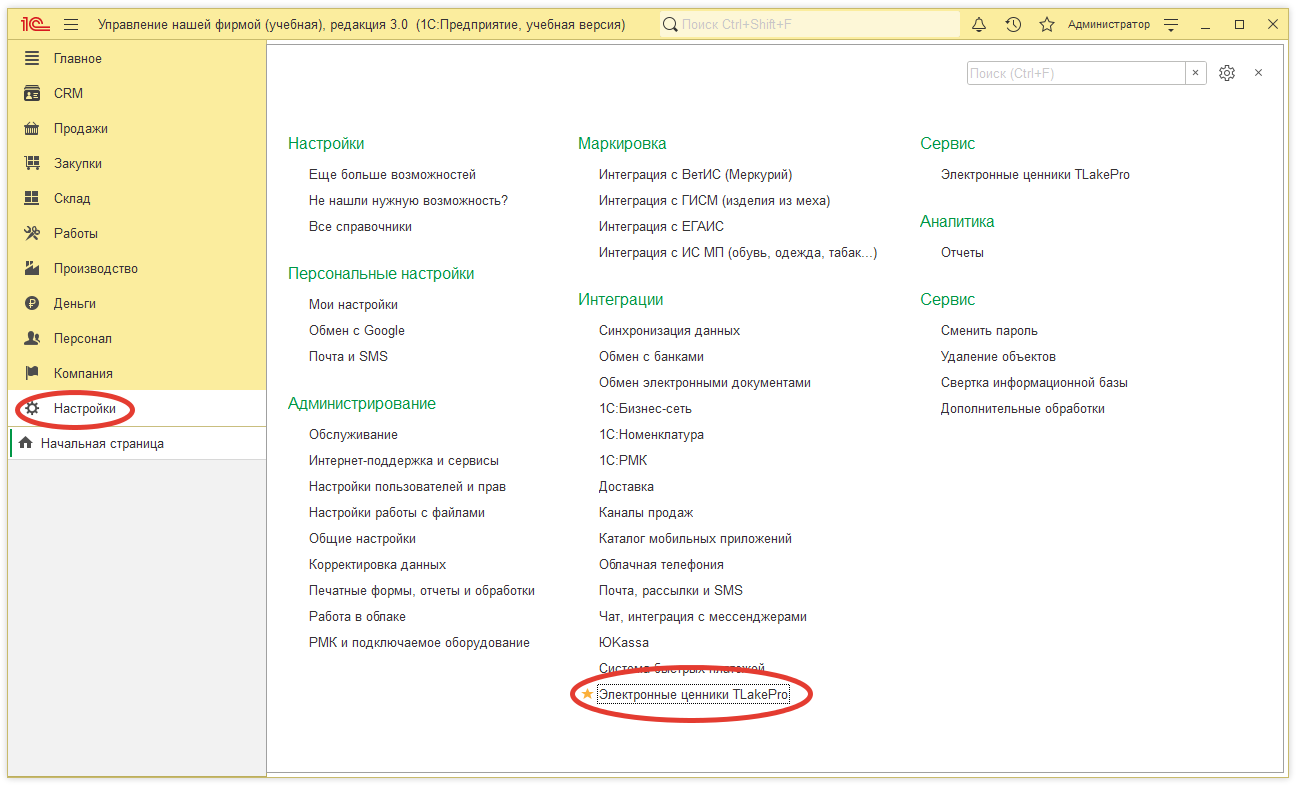Viewport: 1296px width, 785px height.
Task: Clear the function menu search field
Action: click(1195, 73)
